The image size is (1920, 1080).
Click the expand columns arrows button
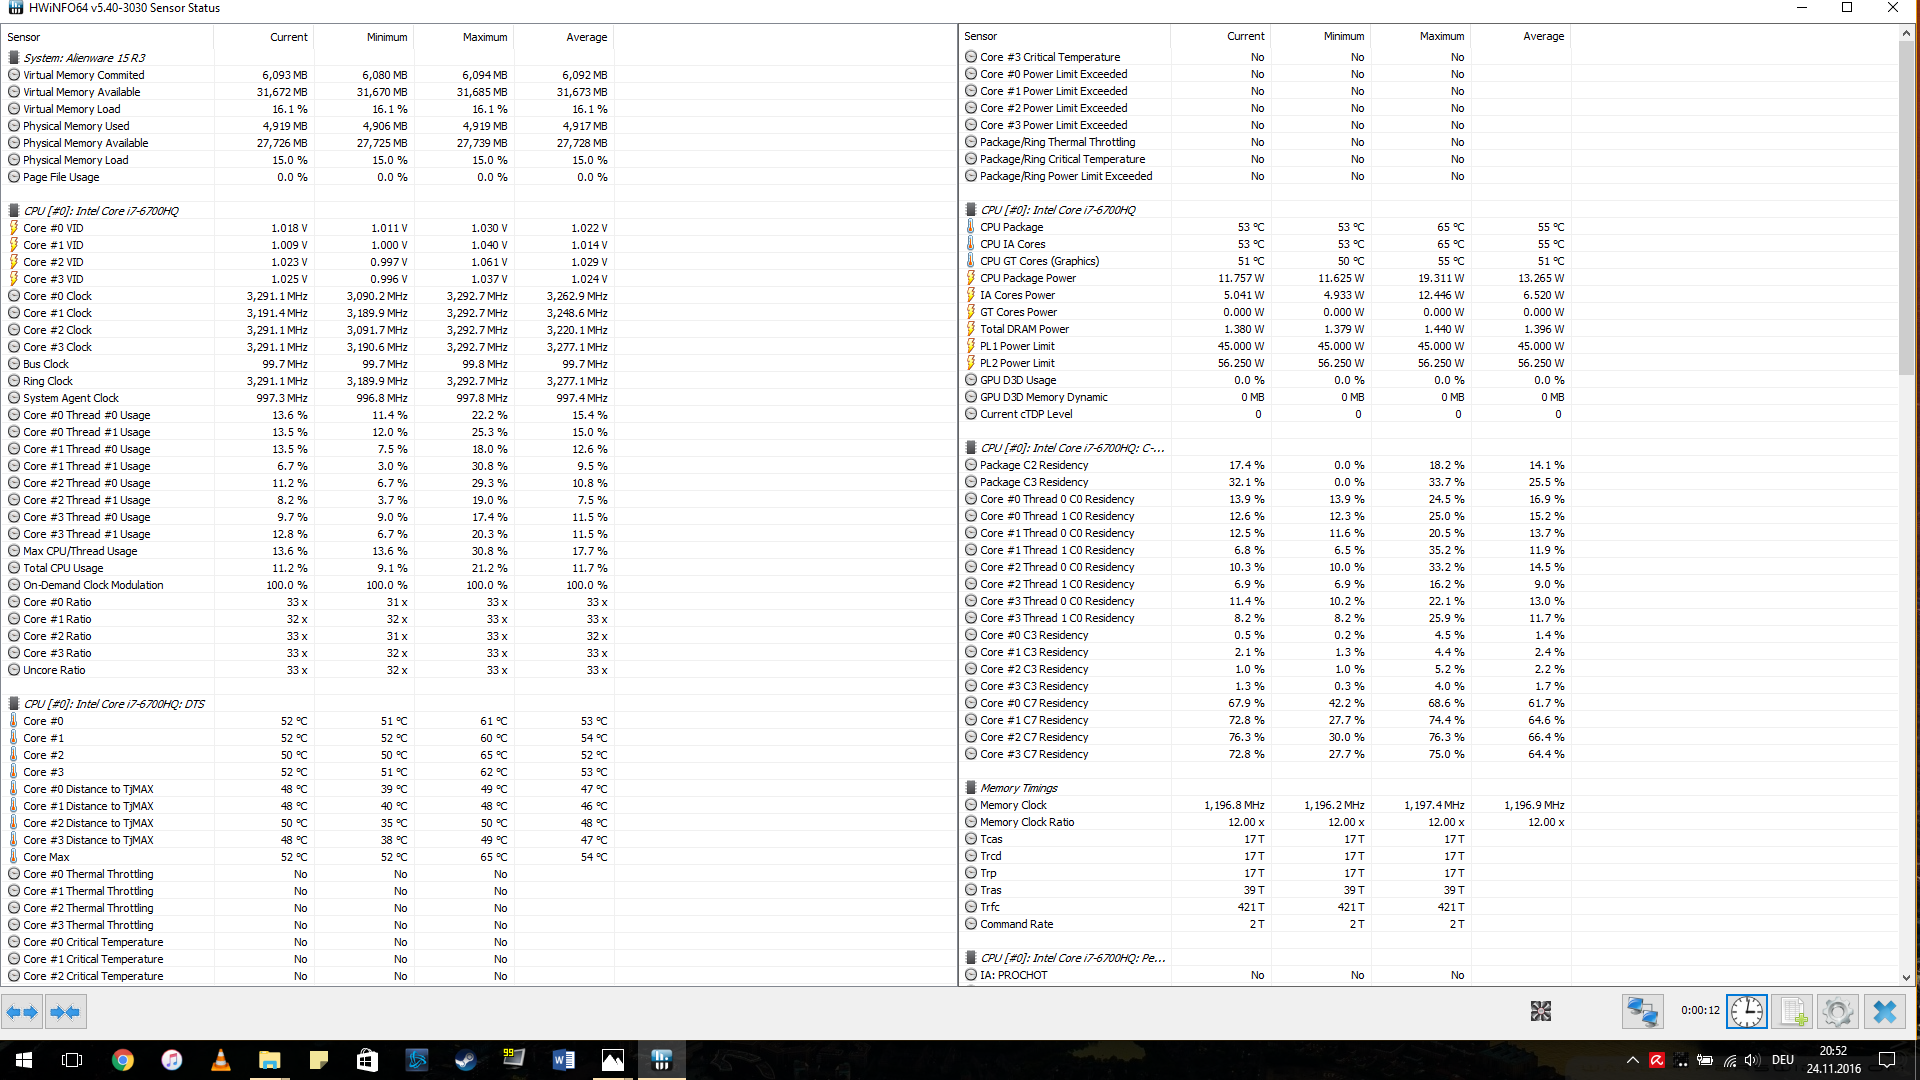(x=22, y=1012)
